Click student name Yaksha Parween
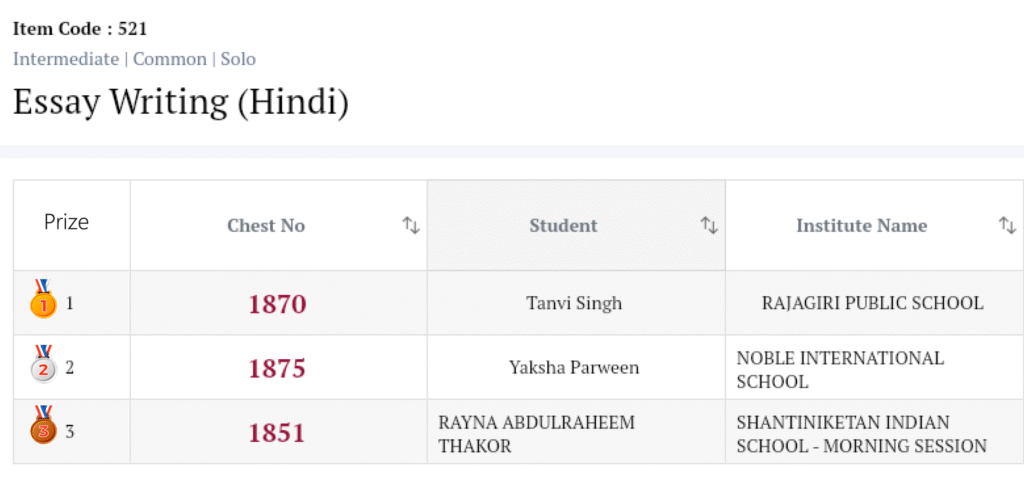Viewport: 1024px width, 489px height. pyautogui.click(x=574, y=368)
